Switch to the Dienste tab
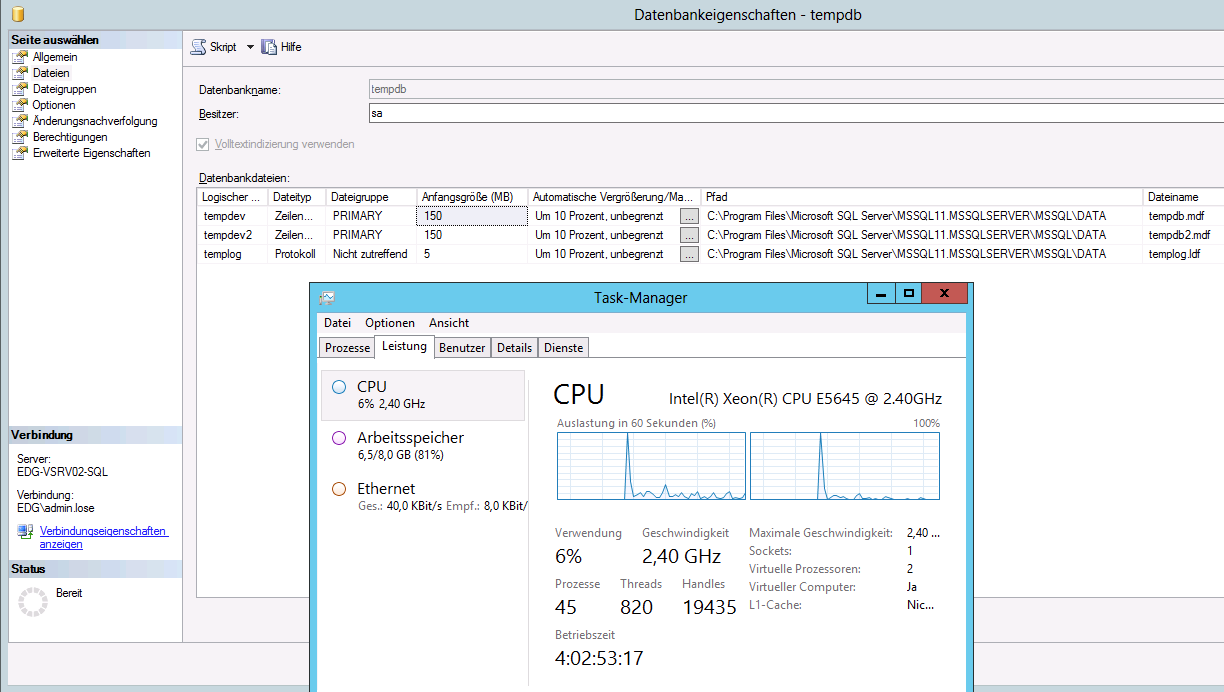Viewport: 1224px width, 692px height. 564,348
